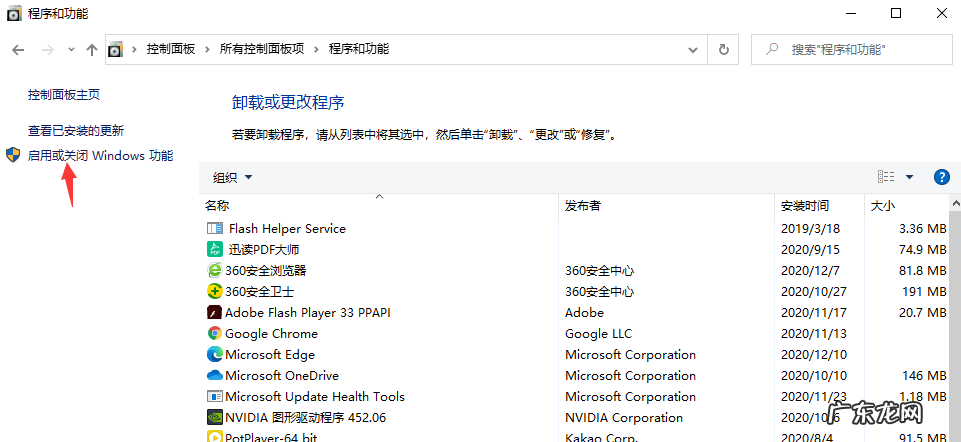Click the search 程序和功能 input field

tap(853, 50)
